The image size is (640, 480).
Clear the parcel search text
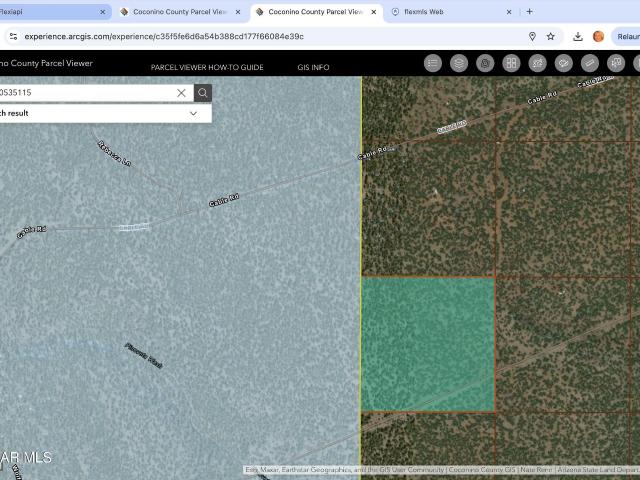coord(181,93)
